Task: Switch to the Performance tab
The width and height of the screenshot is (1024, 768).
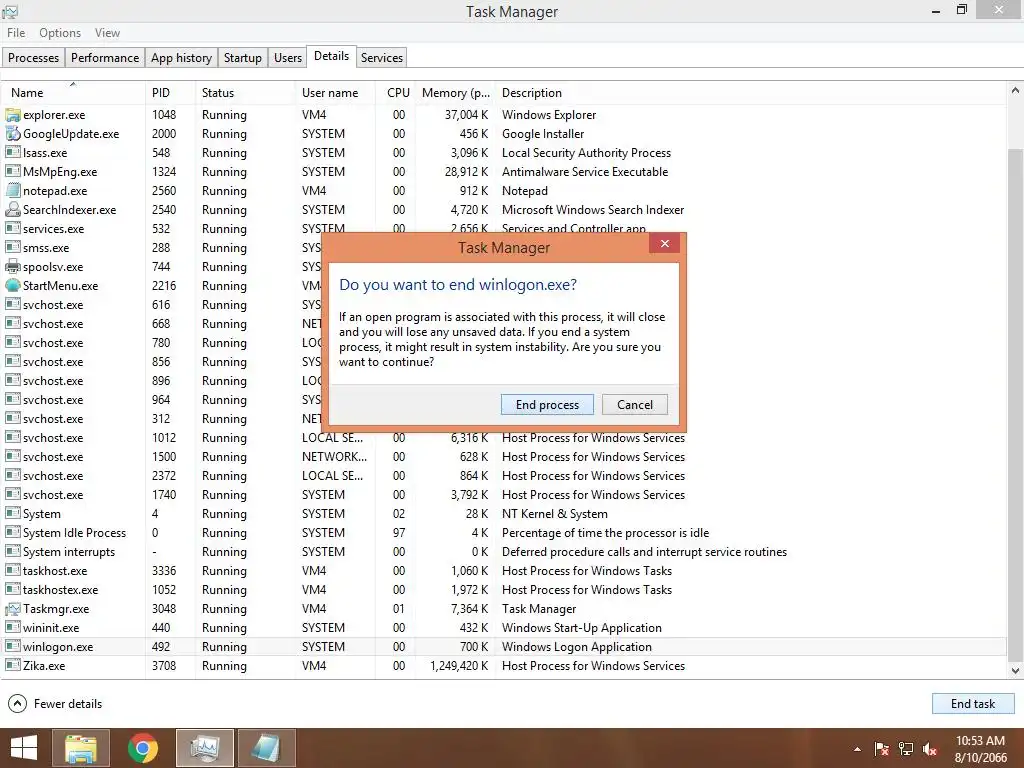Action: point(105,57)
